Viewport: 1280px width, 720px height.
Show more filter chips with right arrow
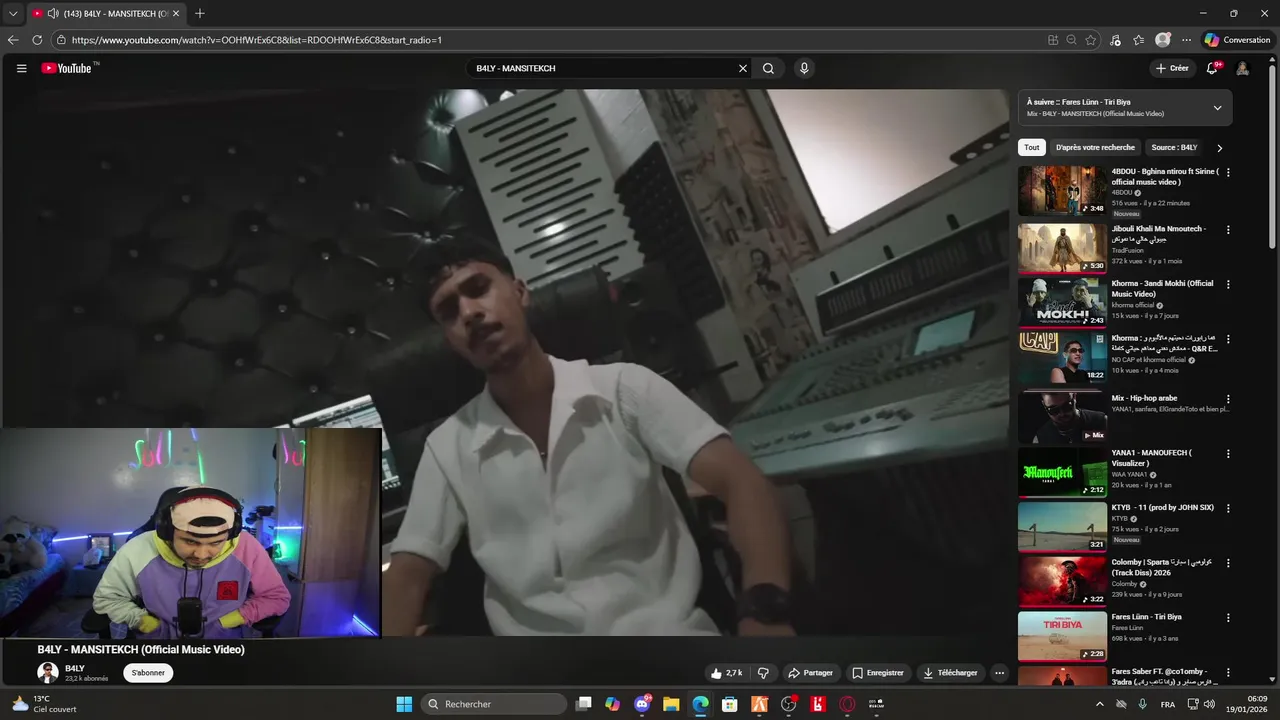tap(1219, 148)
